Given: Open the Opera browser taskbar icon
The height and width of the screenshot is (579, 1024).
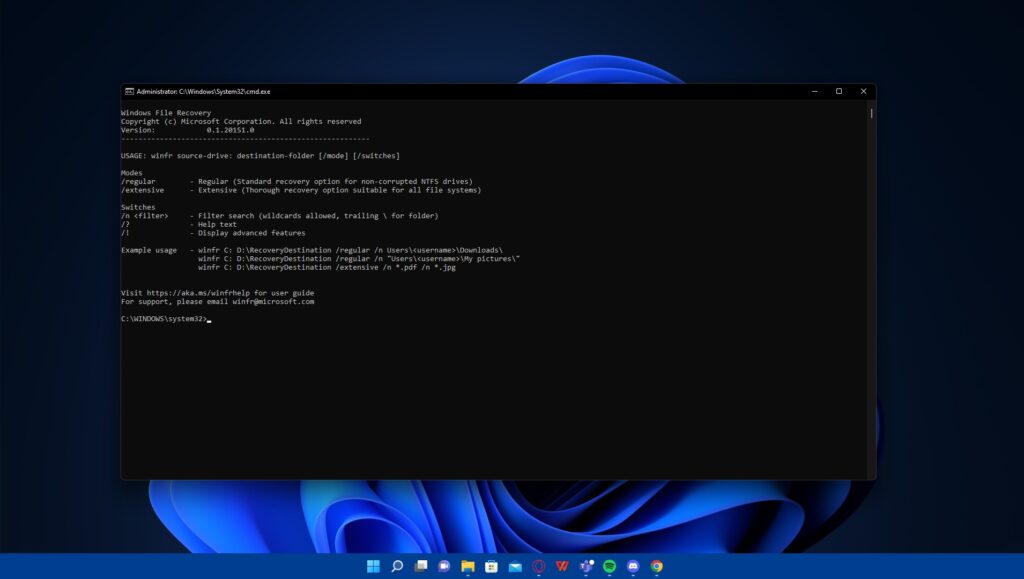Looking at the screenshot, I should pyautogui.click(x=539, y=566).
